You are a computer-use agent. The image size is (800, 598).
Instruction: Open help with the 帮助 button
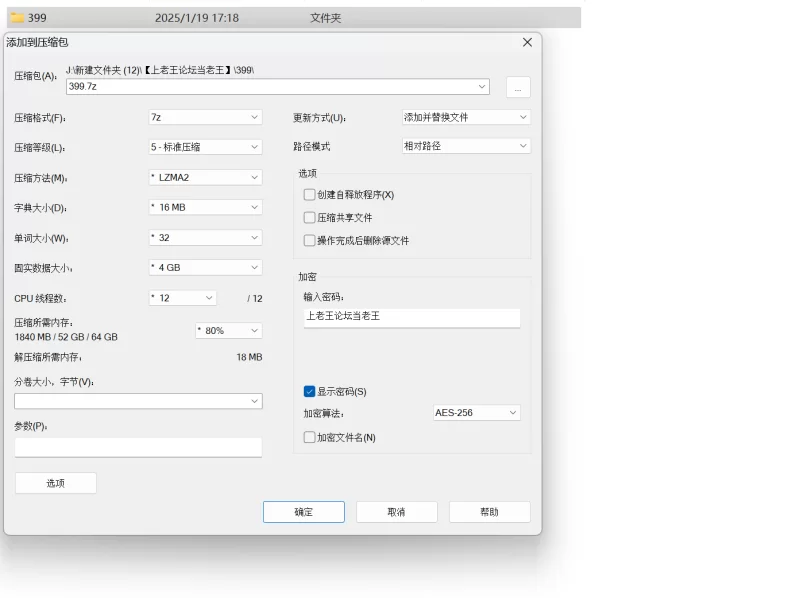[489, 512]
